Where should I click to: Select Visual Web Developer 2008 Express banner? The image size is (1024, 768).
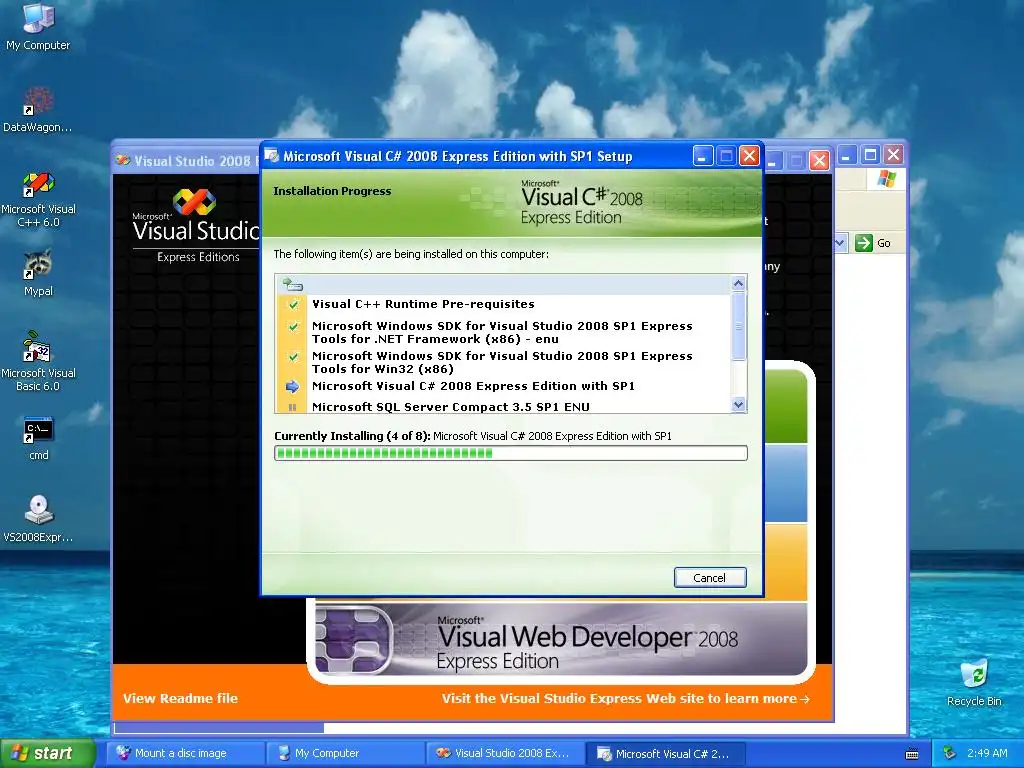(560, 640)
